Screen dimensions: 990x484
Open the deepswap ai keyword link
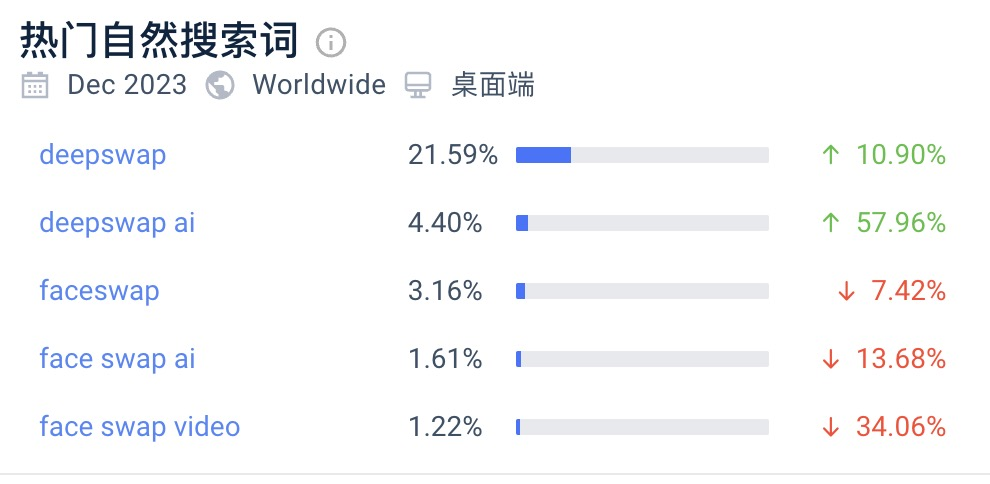(117, 223)
